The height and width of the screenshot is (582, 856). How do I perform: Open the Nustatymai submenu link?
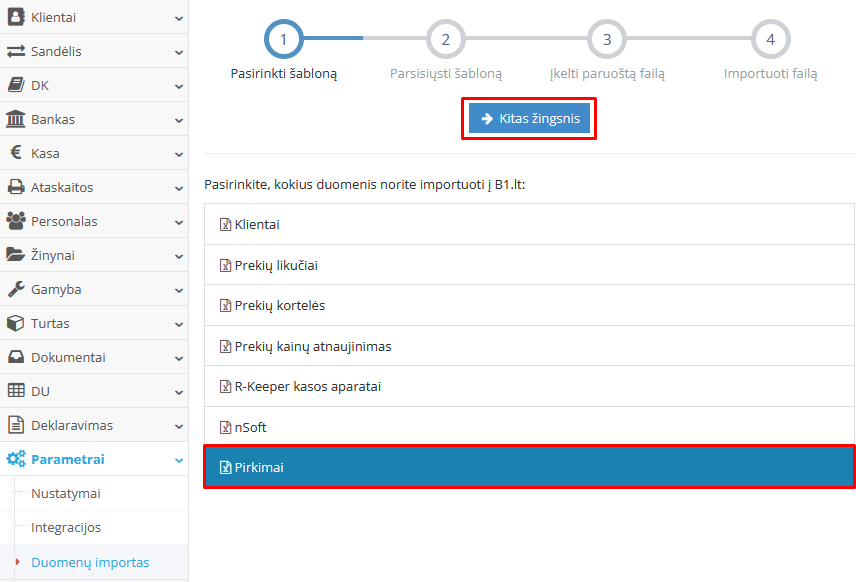[66, 493]
